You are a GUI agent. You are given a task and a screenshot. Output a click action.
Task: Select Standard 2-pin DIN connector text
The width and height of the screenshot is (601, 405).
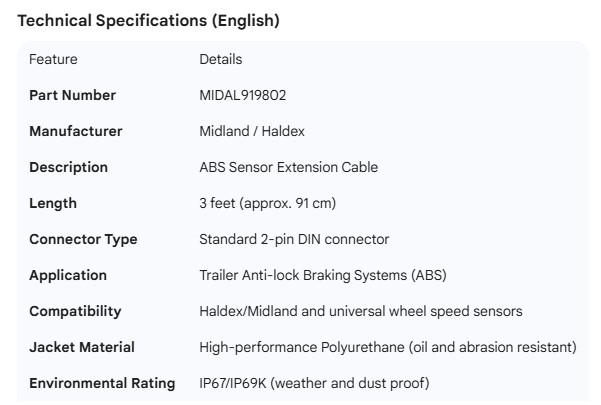[294, 240]
